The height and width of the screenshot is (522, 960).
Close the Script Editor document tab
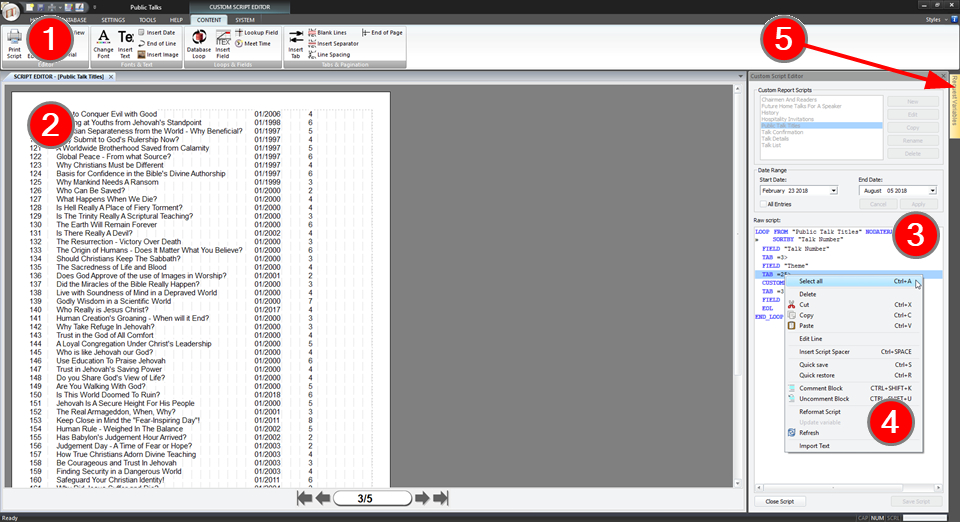[111, 76]
